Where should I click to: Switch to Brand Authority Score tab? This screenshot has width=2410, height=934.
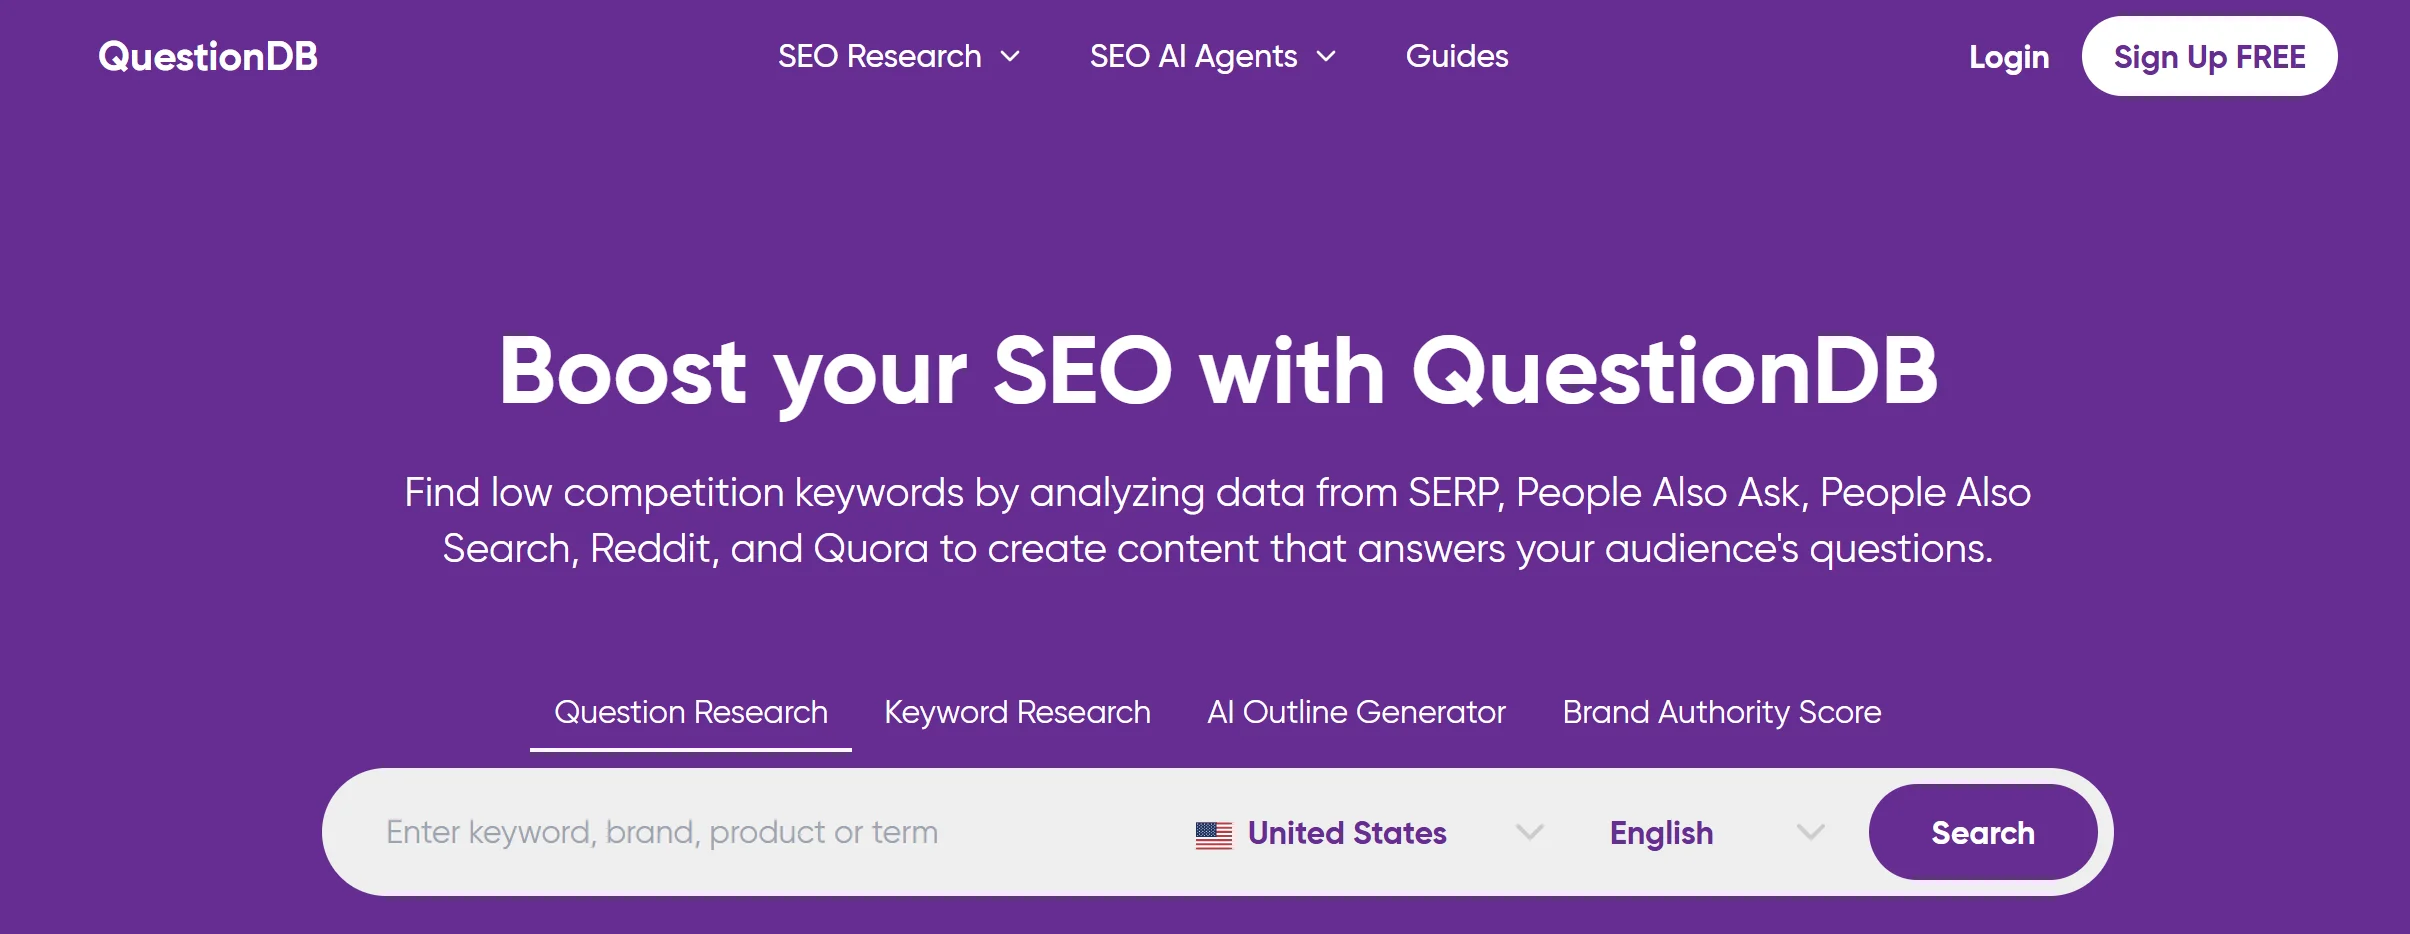pos(1722,712)
